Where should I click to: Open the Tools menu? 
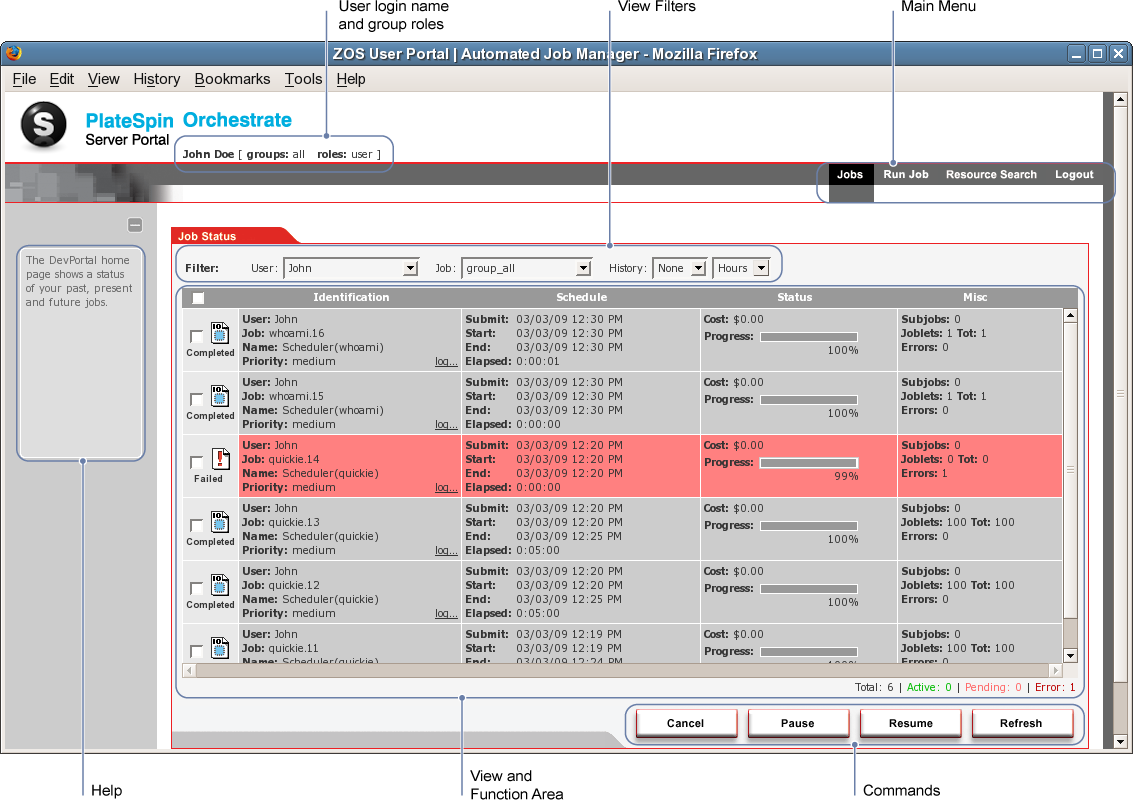(x=303, y=79)
